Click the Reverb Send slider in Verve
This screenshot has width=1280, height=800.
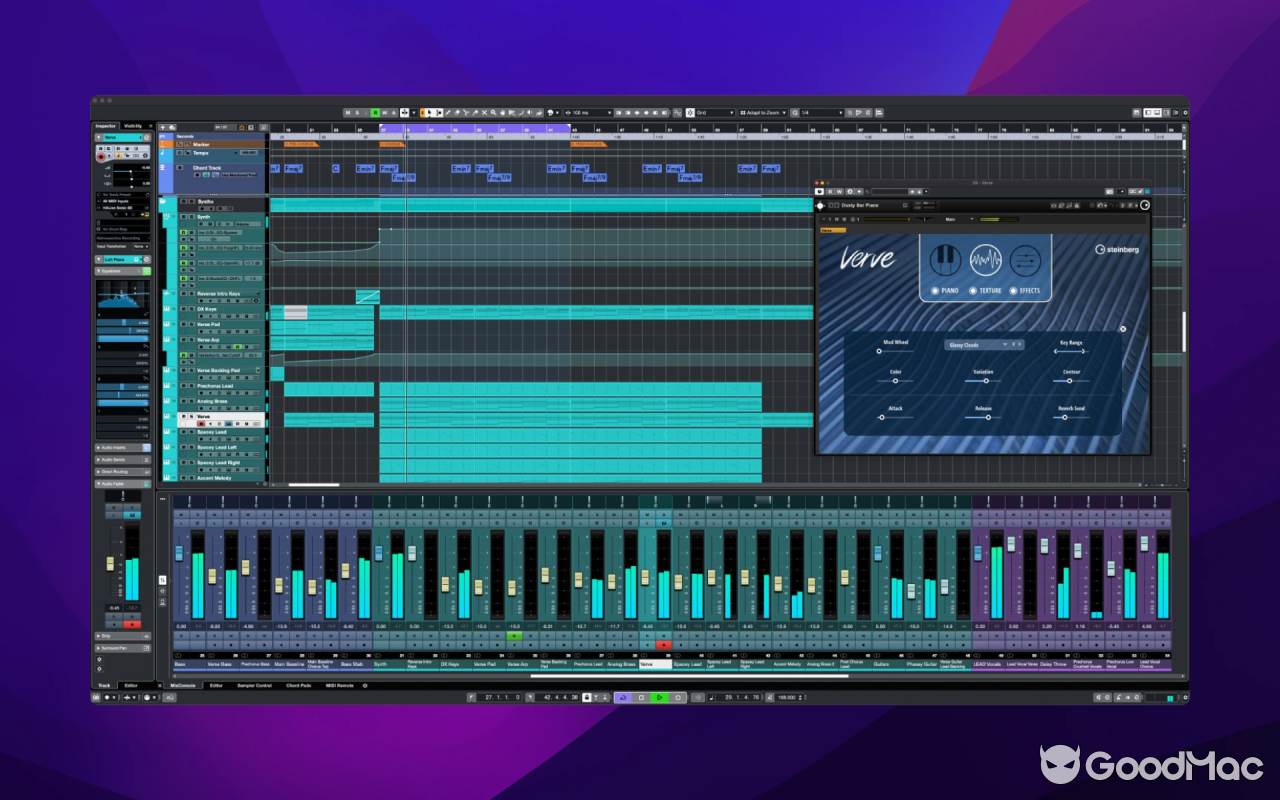pos(1065,418)
